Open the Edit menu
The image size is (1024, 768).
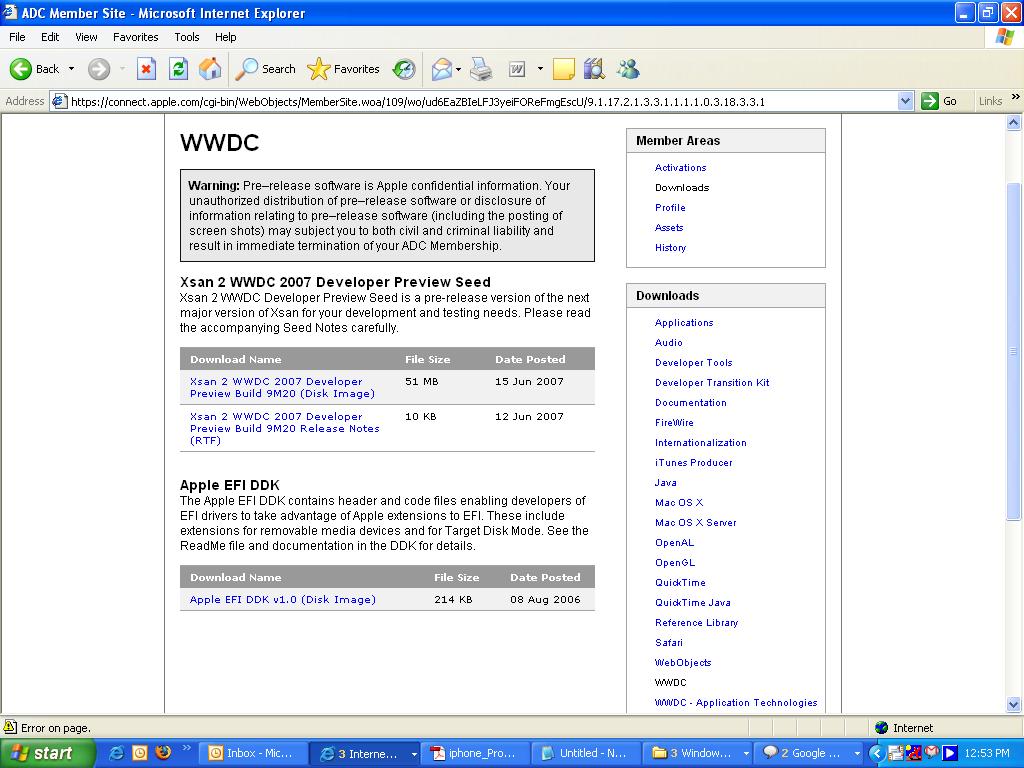point(50,37)
